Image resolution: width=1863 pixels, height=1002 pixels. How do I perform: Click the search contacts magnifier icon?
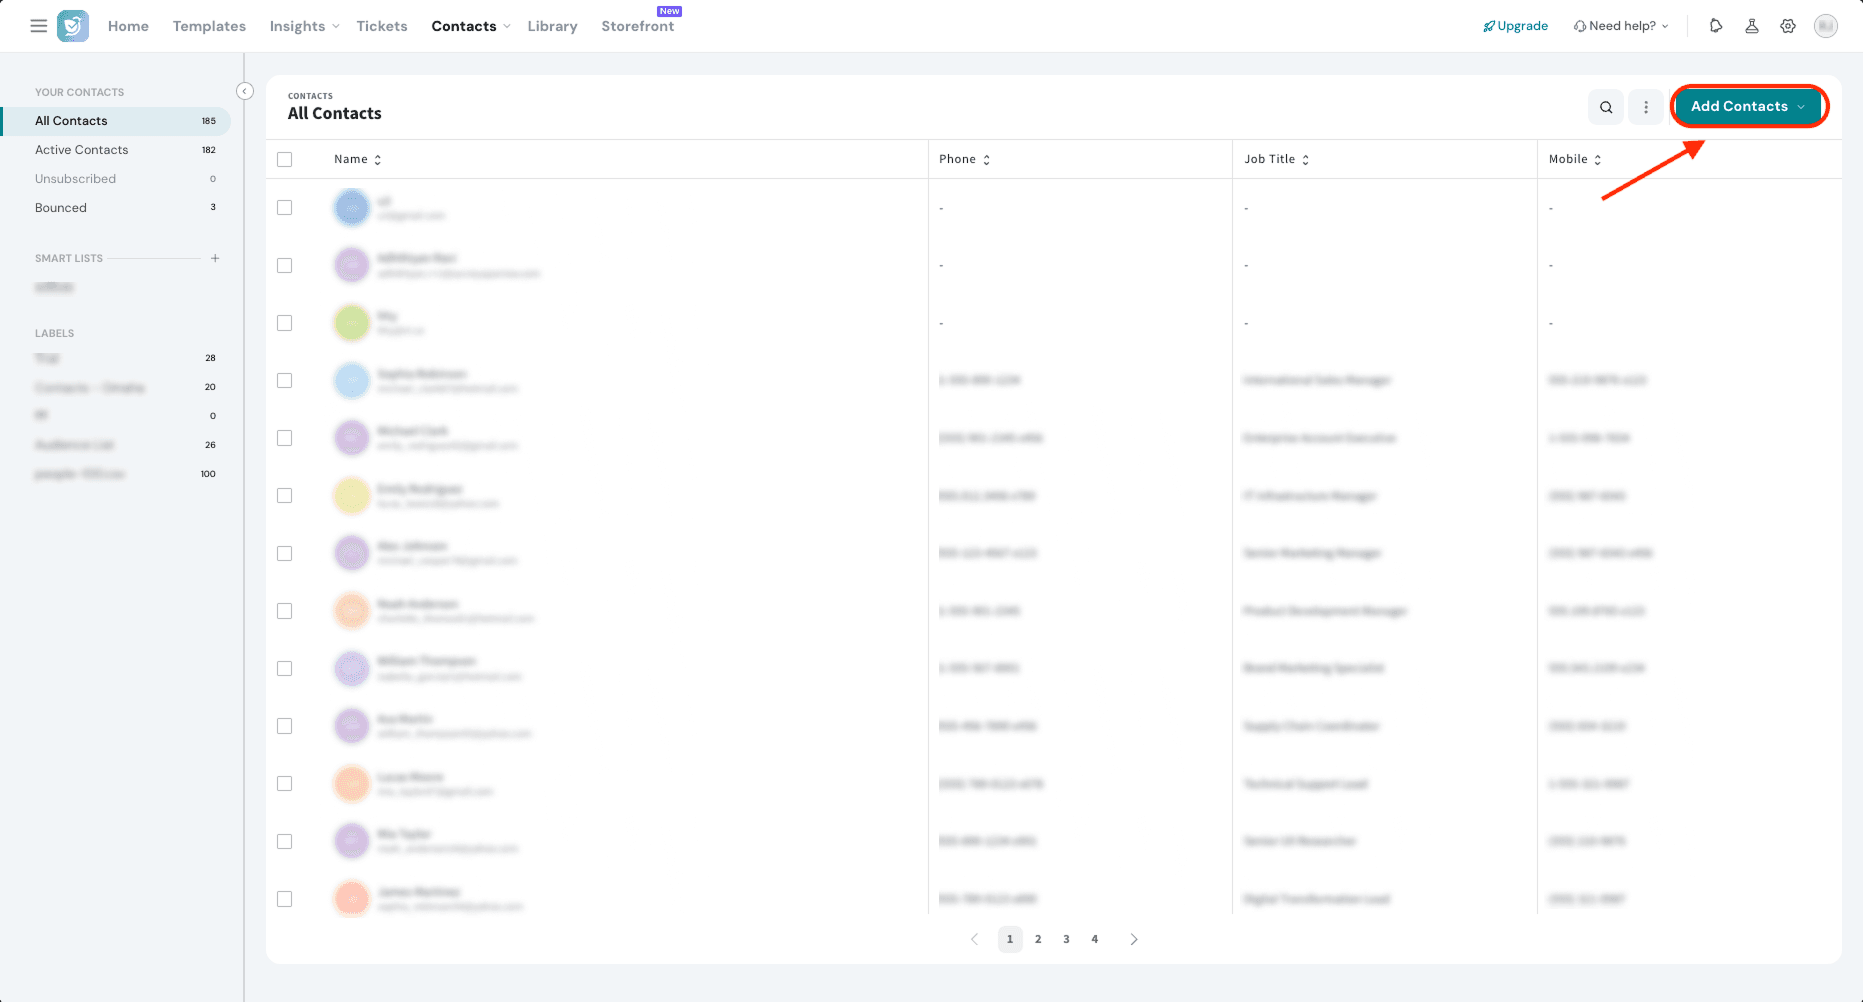click(x=1606, y=107)
